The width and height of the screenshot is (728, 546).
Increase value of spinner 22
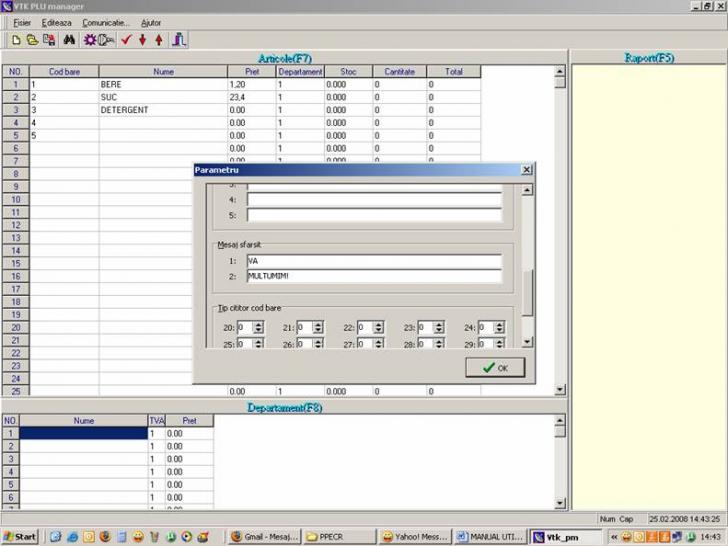[x=378, y=325]
